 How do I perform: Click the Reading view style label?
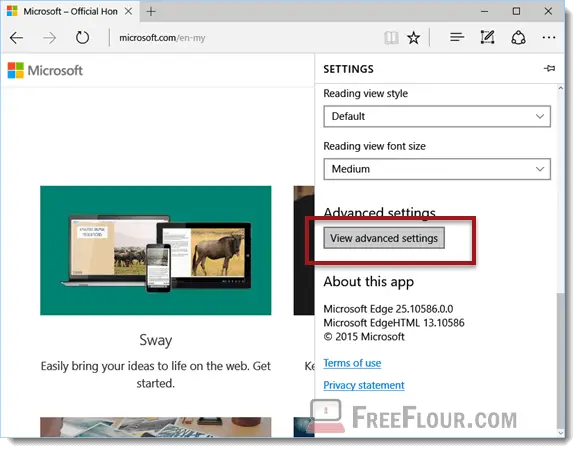tap(365, 94)
